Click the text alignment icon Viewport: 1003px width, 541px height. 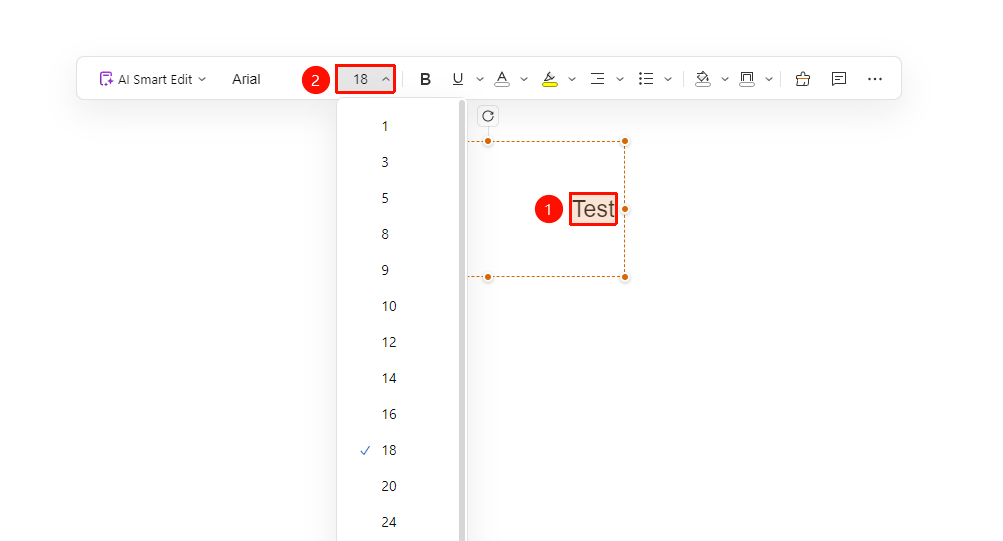[x=597, y=79]
